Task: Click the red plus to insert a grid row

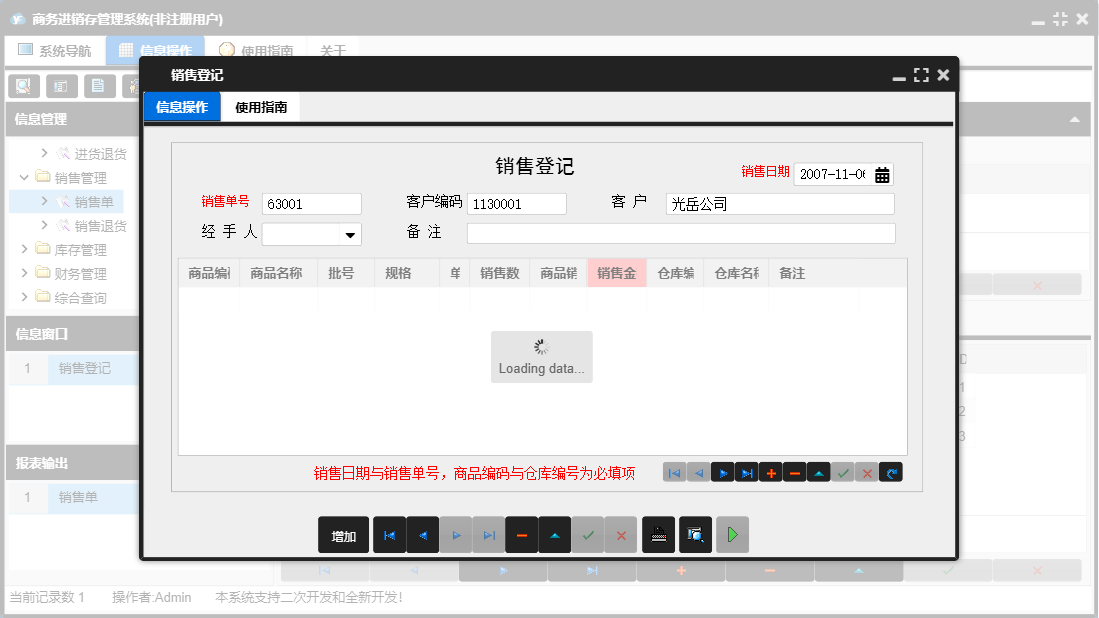Action: pyautogui.click(x=770, y=472)
